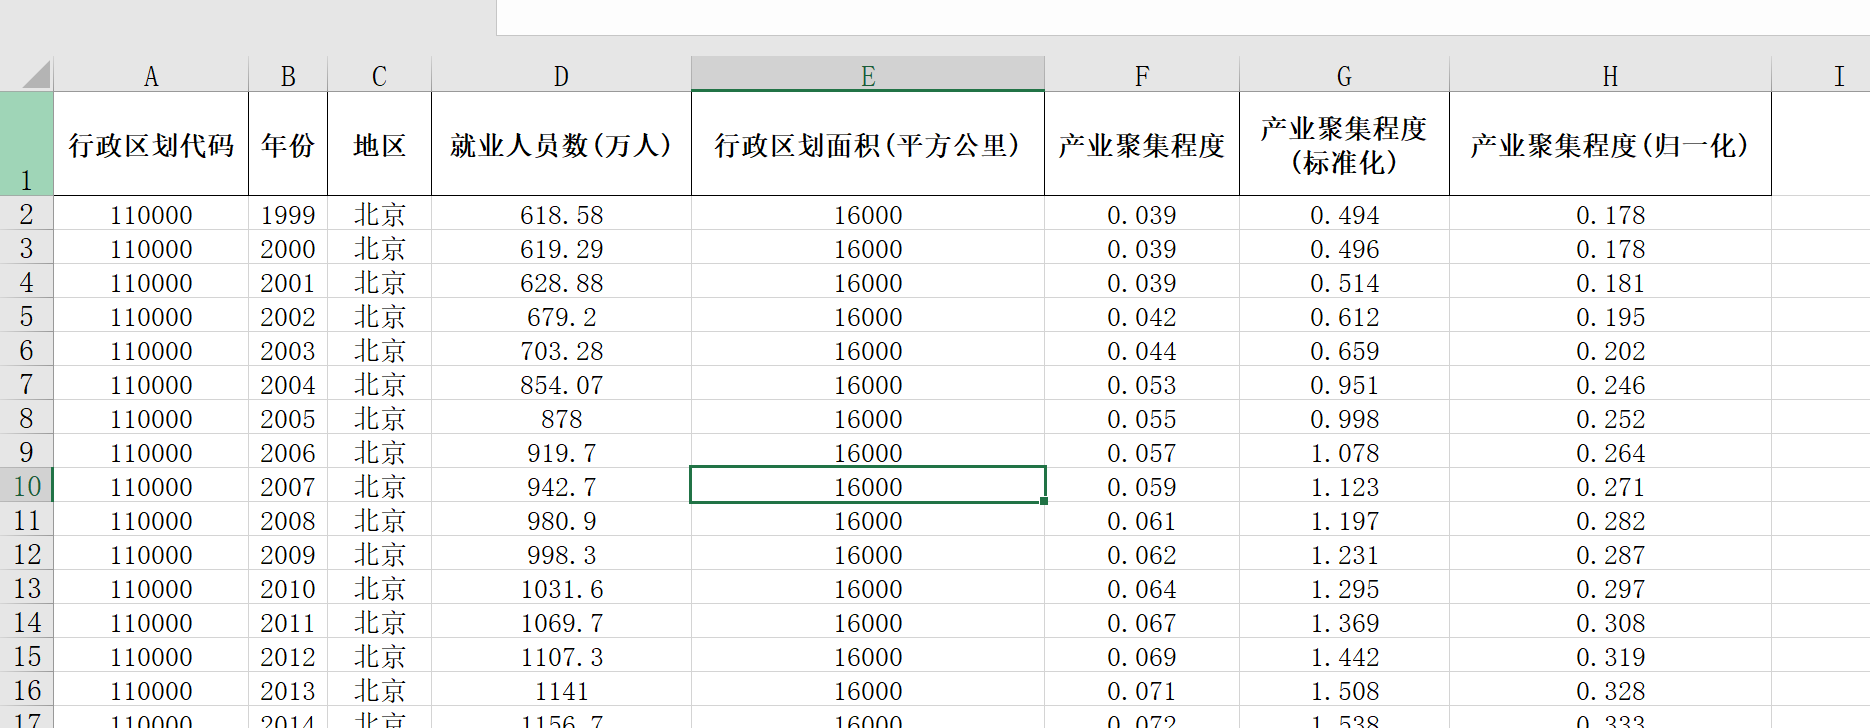Click 北京 cell in row 2
Screen dimensions: 1870x728
point(379,214)
